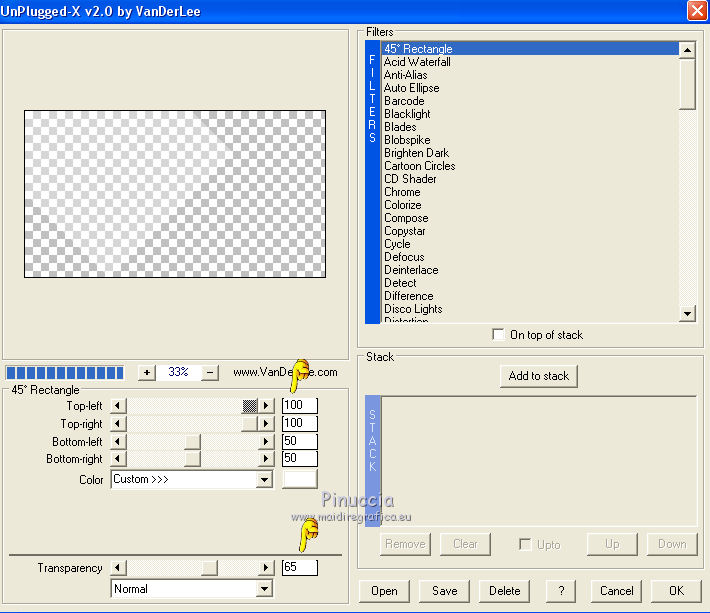Screen dimensions: 710x613
Task: Open the Color dropdown showing Custom
Action: pos(264,480)
